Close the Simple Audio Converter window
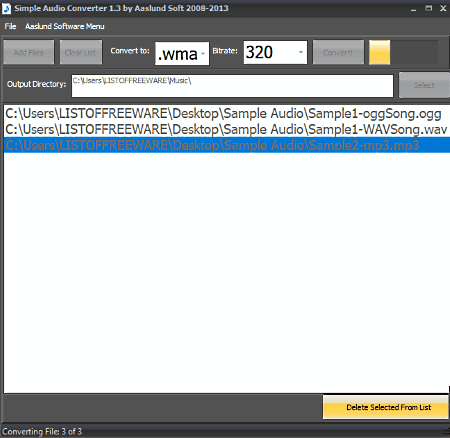Screen dimensions: 450x438 click(443, 8)
